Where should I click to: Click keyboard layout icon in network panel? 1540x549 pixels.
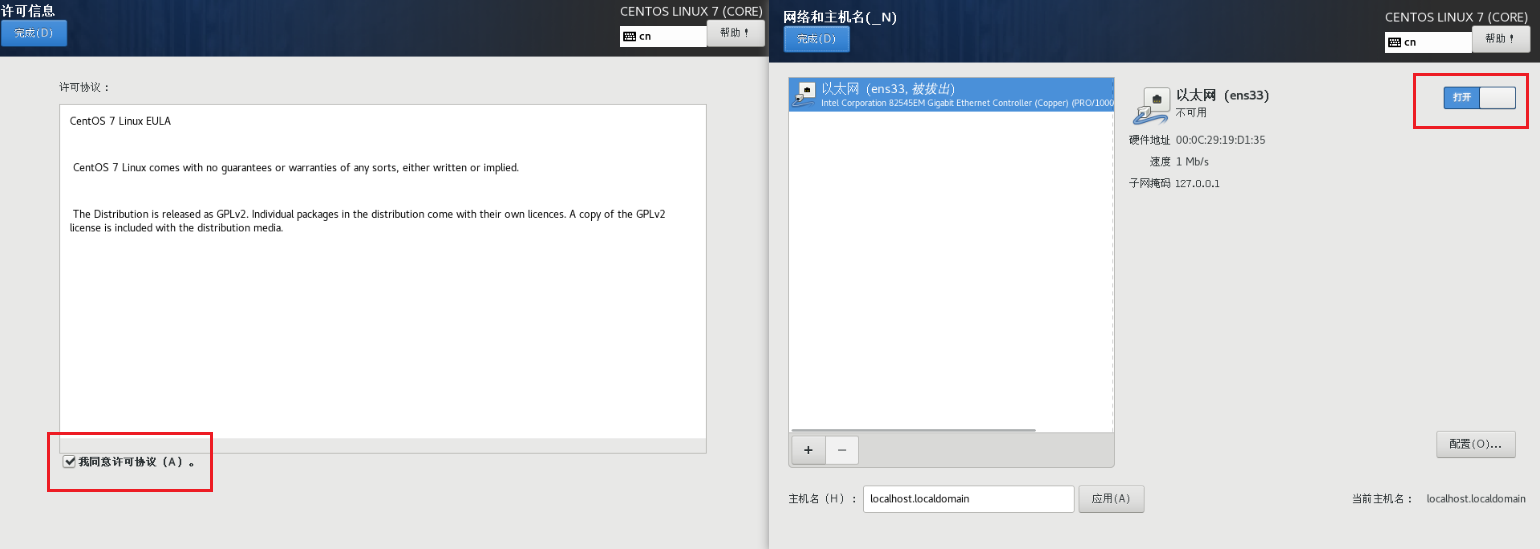[x=1394, y=42]
